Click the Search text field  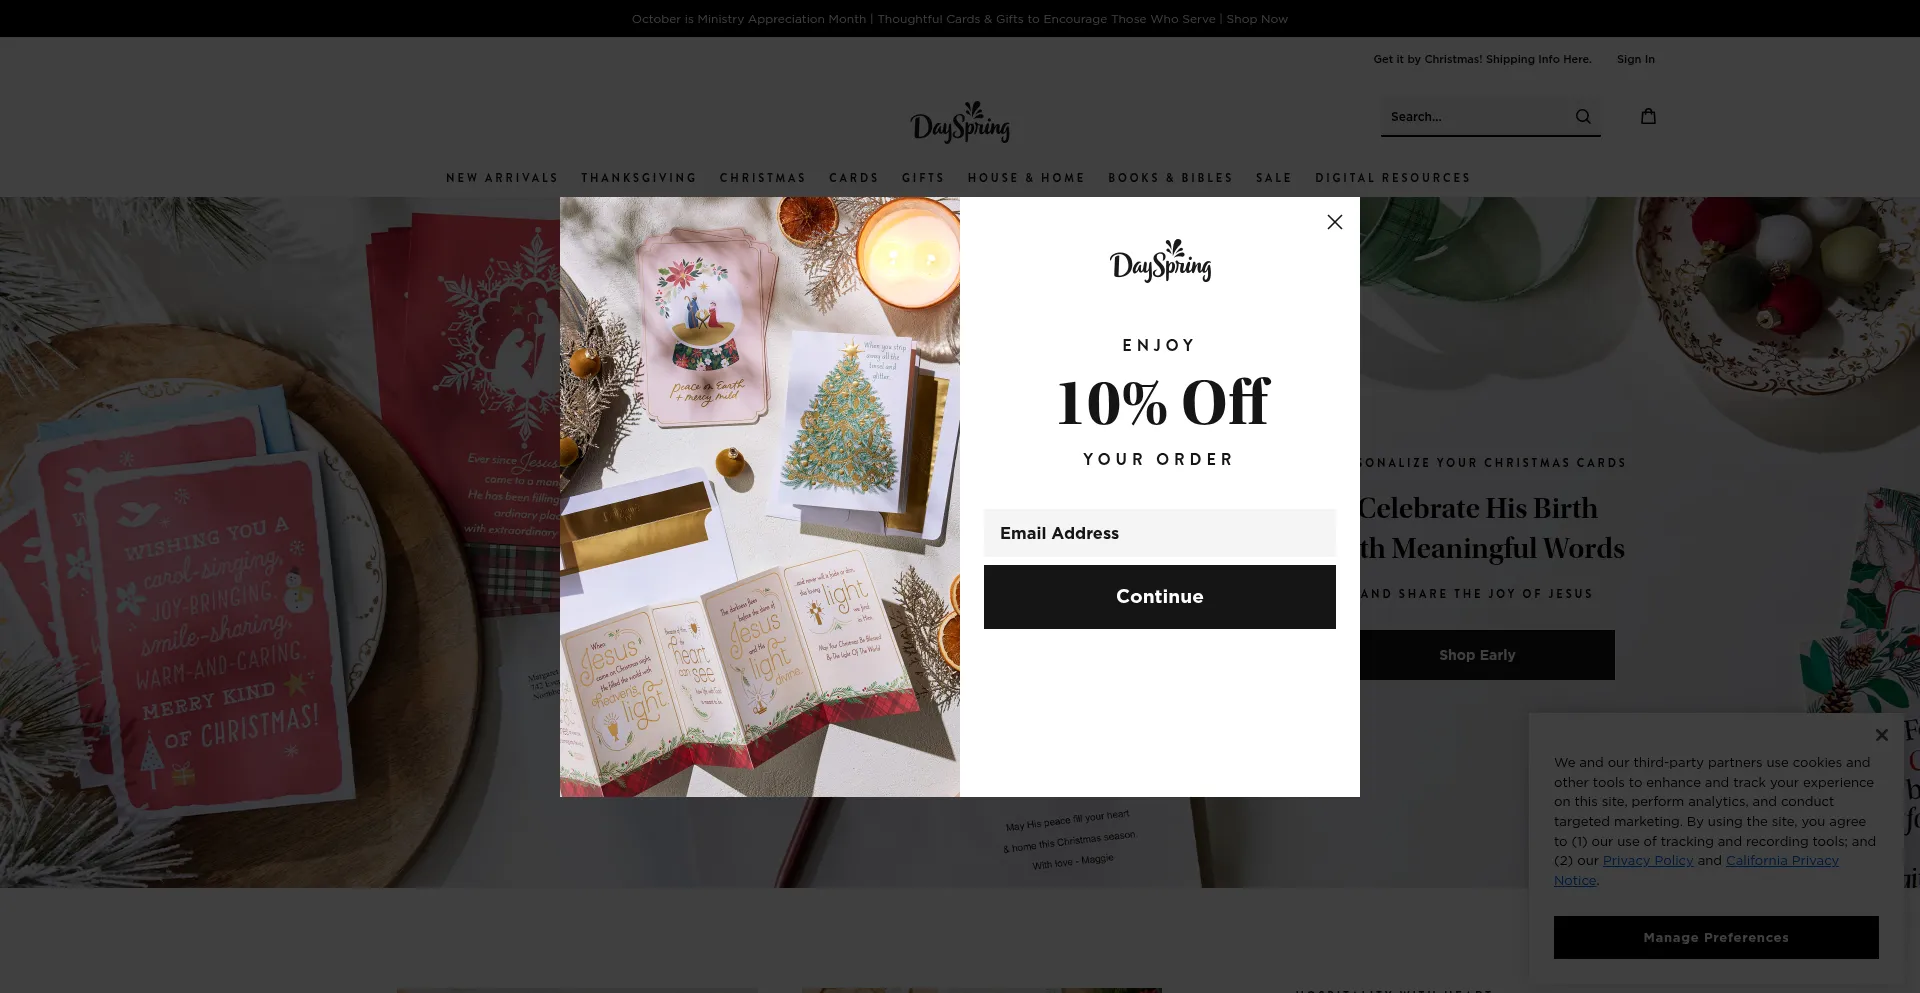tap(1475, 117)
